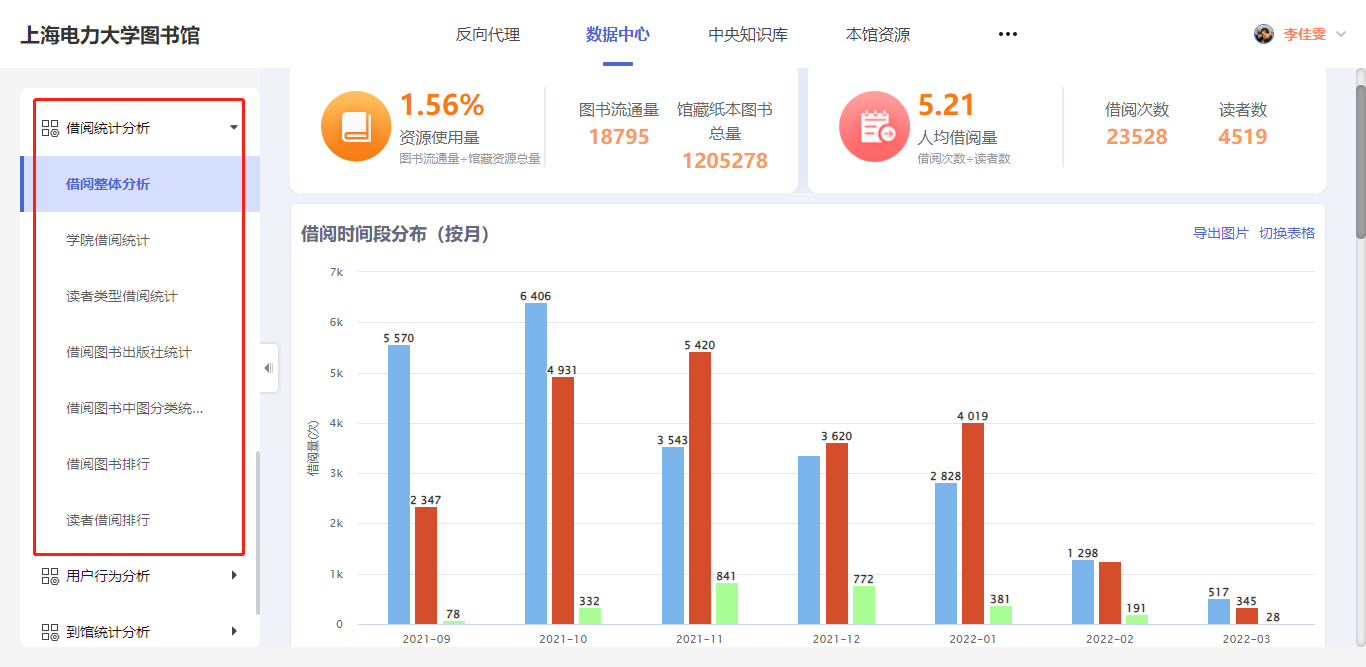This screenshot has height=667, width=1366.
Task: Click the 导出图片 link
Action: tap(1221, 233)
